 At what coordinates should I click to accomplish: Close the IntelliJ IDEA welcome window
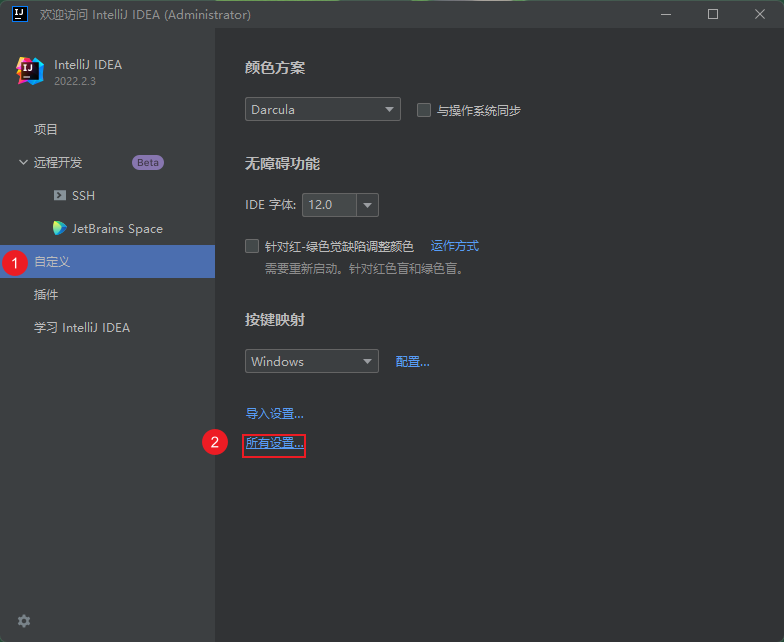coord(760,14)
